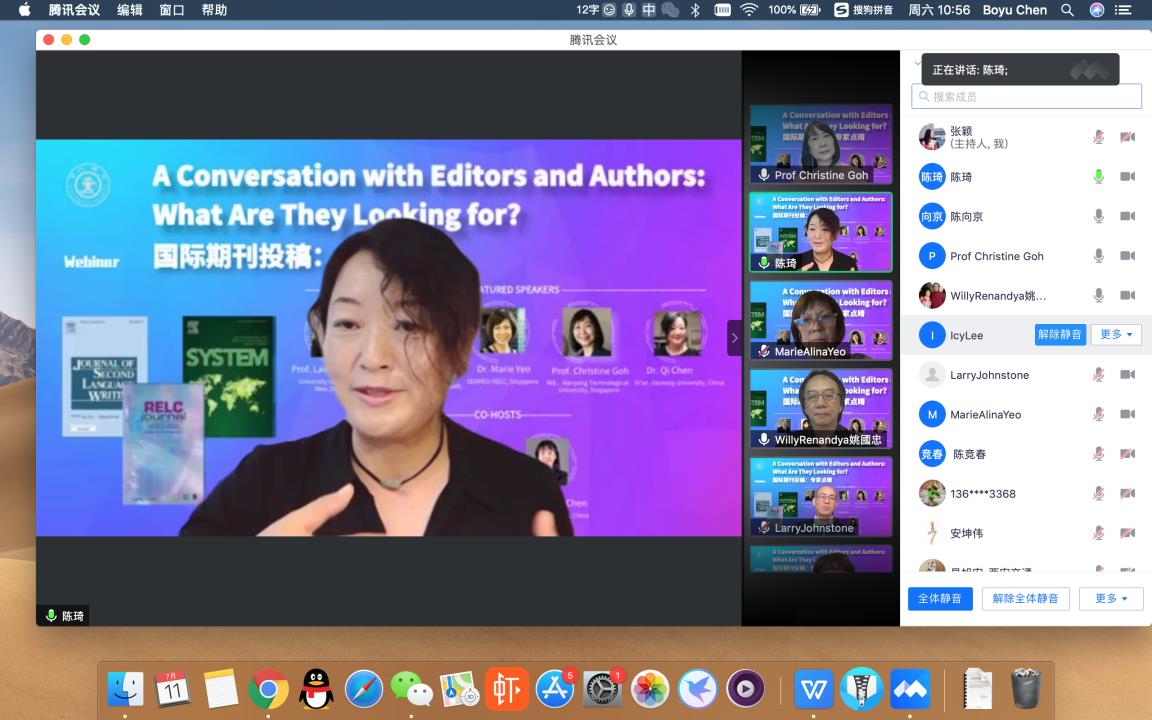1152x720 pixels.
Task: Click the 搜索成员 search field
Action: click(x=1026, y=96)
